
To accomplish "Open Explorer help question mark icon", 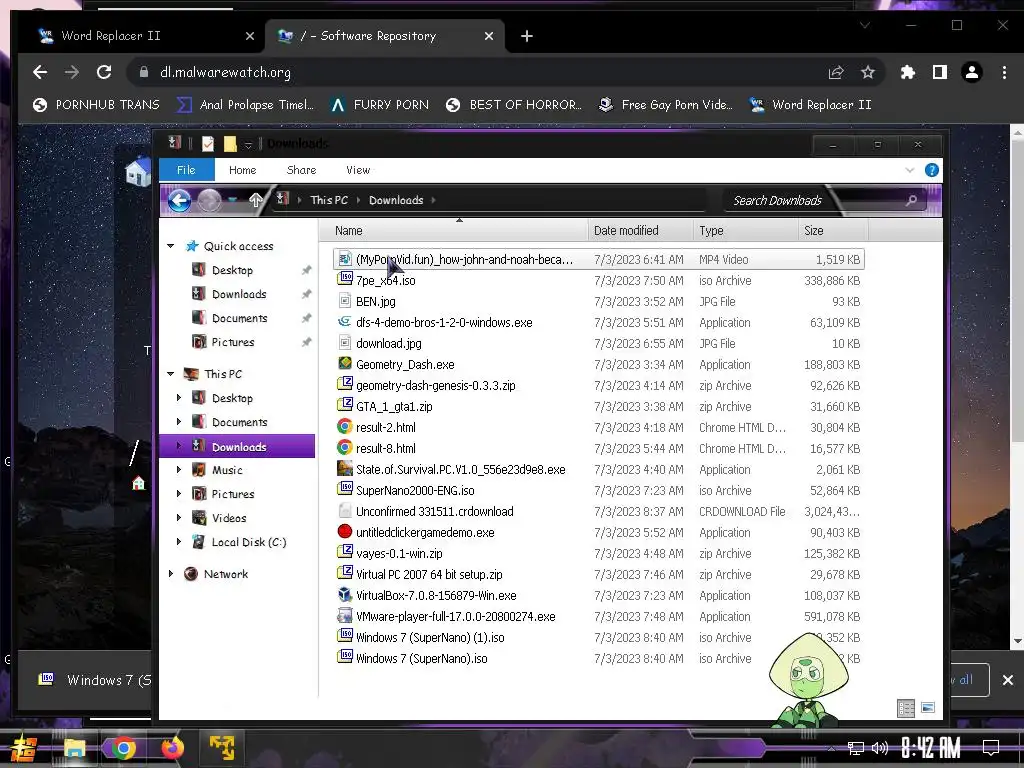I will 932,170.
